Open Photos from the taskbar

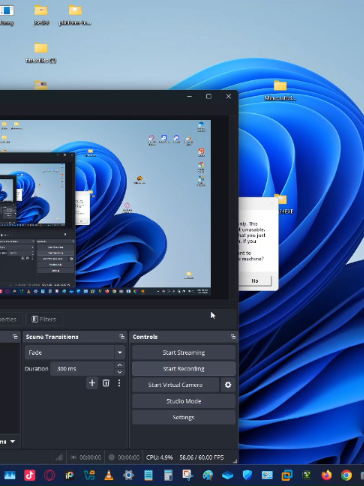click(10, 475)
